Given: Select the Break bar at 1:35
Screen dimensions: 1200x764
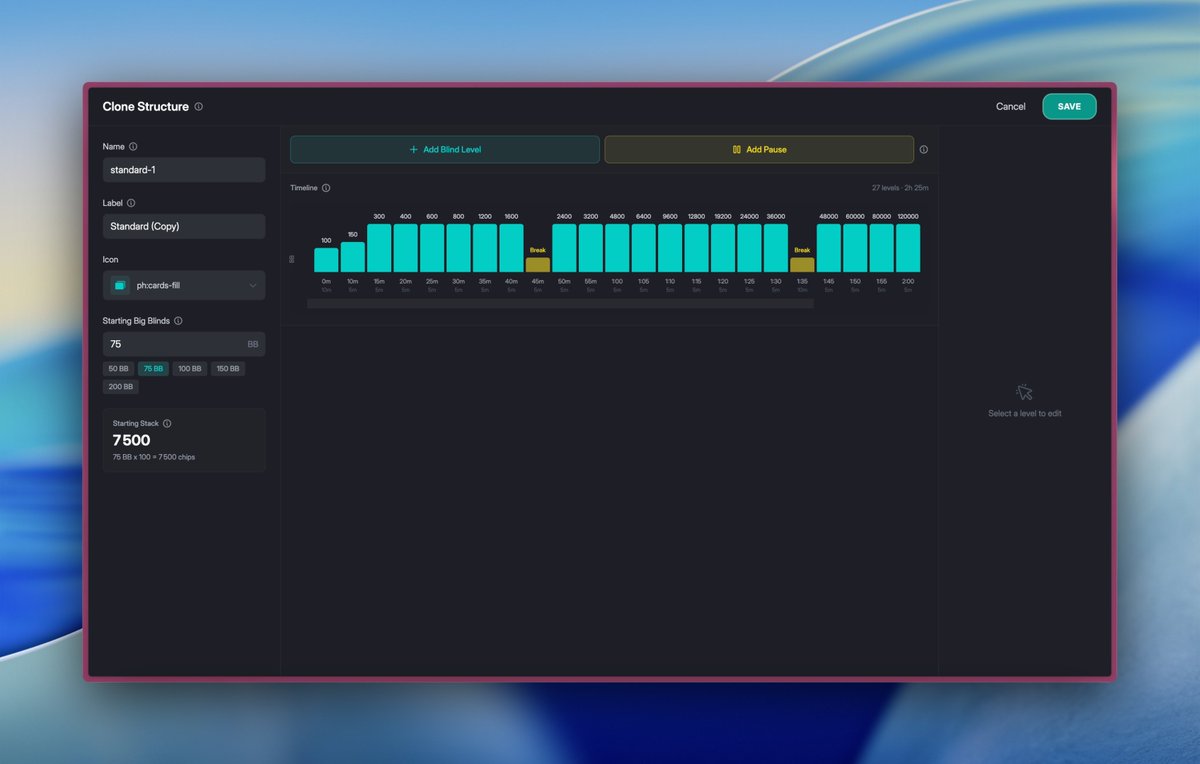Looking at the screenshot, I should [802, 265].
